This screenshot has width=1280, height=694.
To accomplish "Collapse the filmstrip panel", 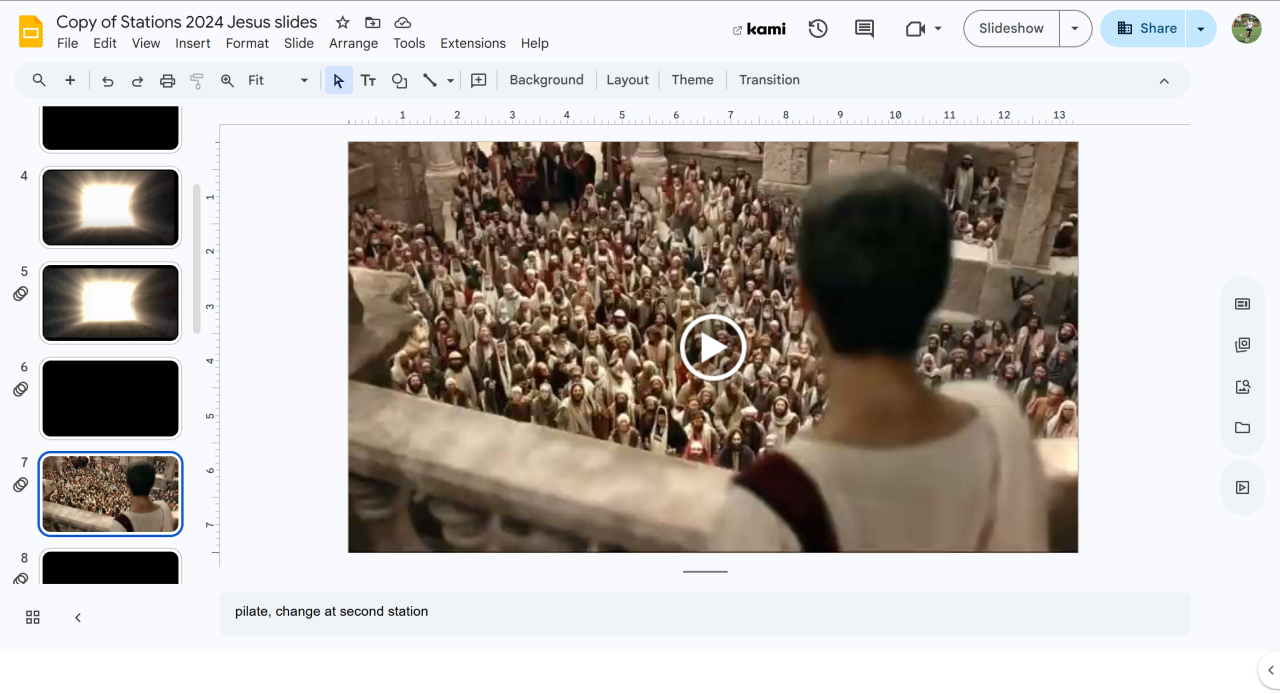I will (78, 618).
